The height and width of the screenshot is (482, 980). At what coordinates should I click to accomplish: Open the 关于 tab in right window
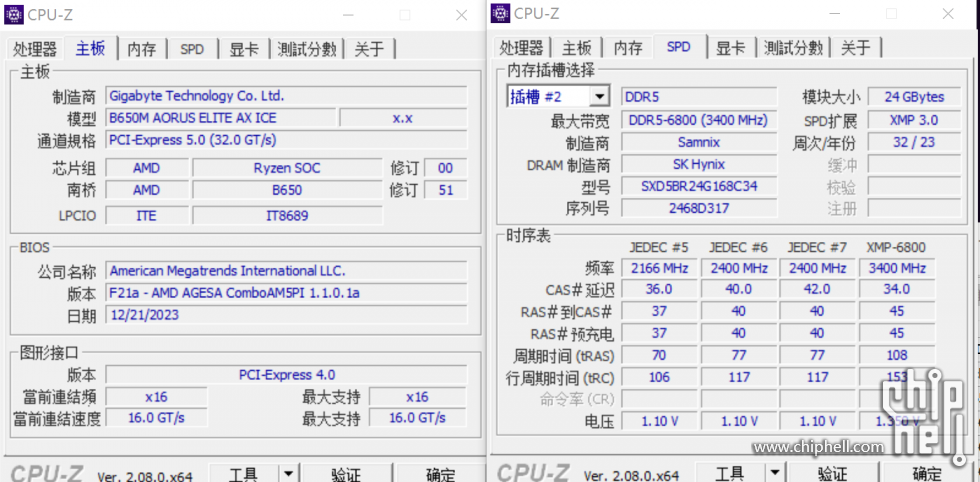[x=856, y=47]
